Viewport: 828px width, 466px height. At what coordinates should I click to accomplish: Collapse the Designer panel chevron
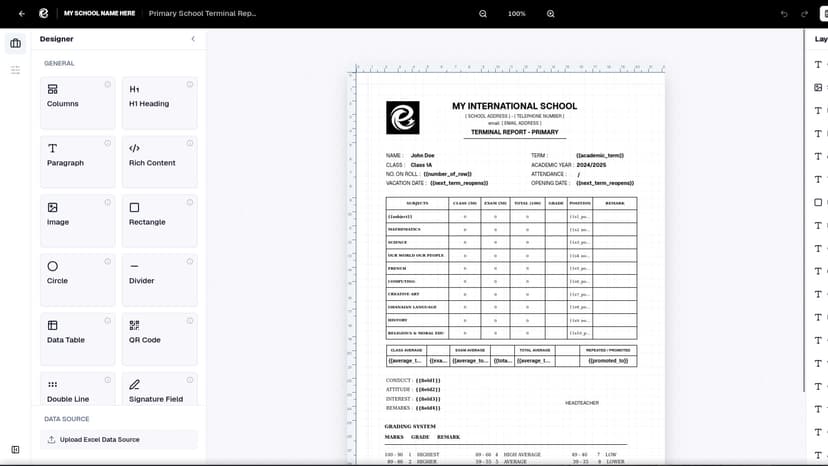coord(193,39)
